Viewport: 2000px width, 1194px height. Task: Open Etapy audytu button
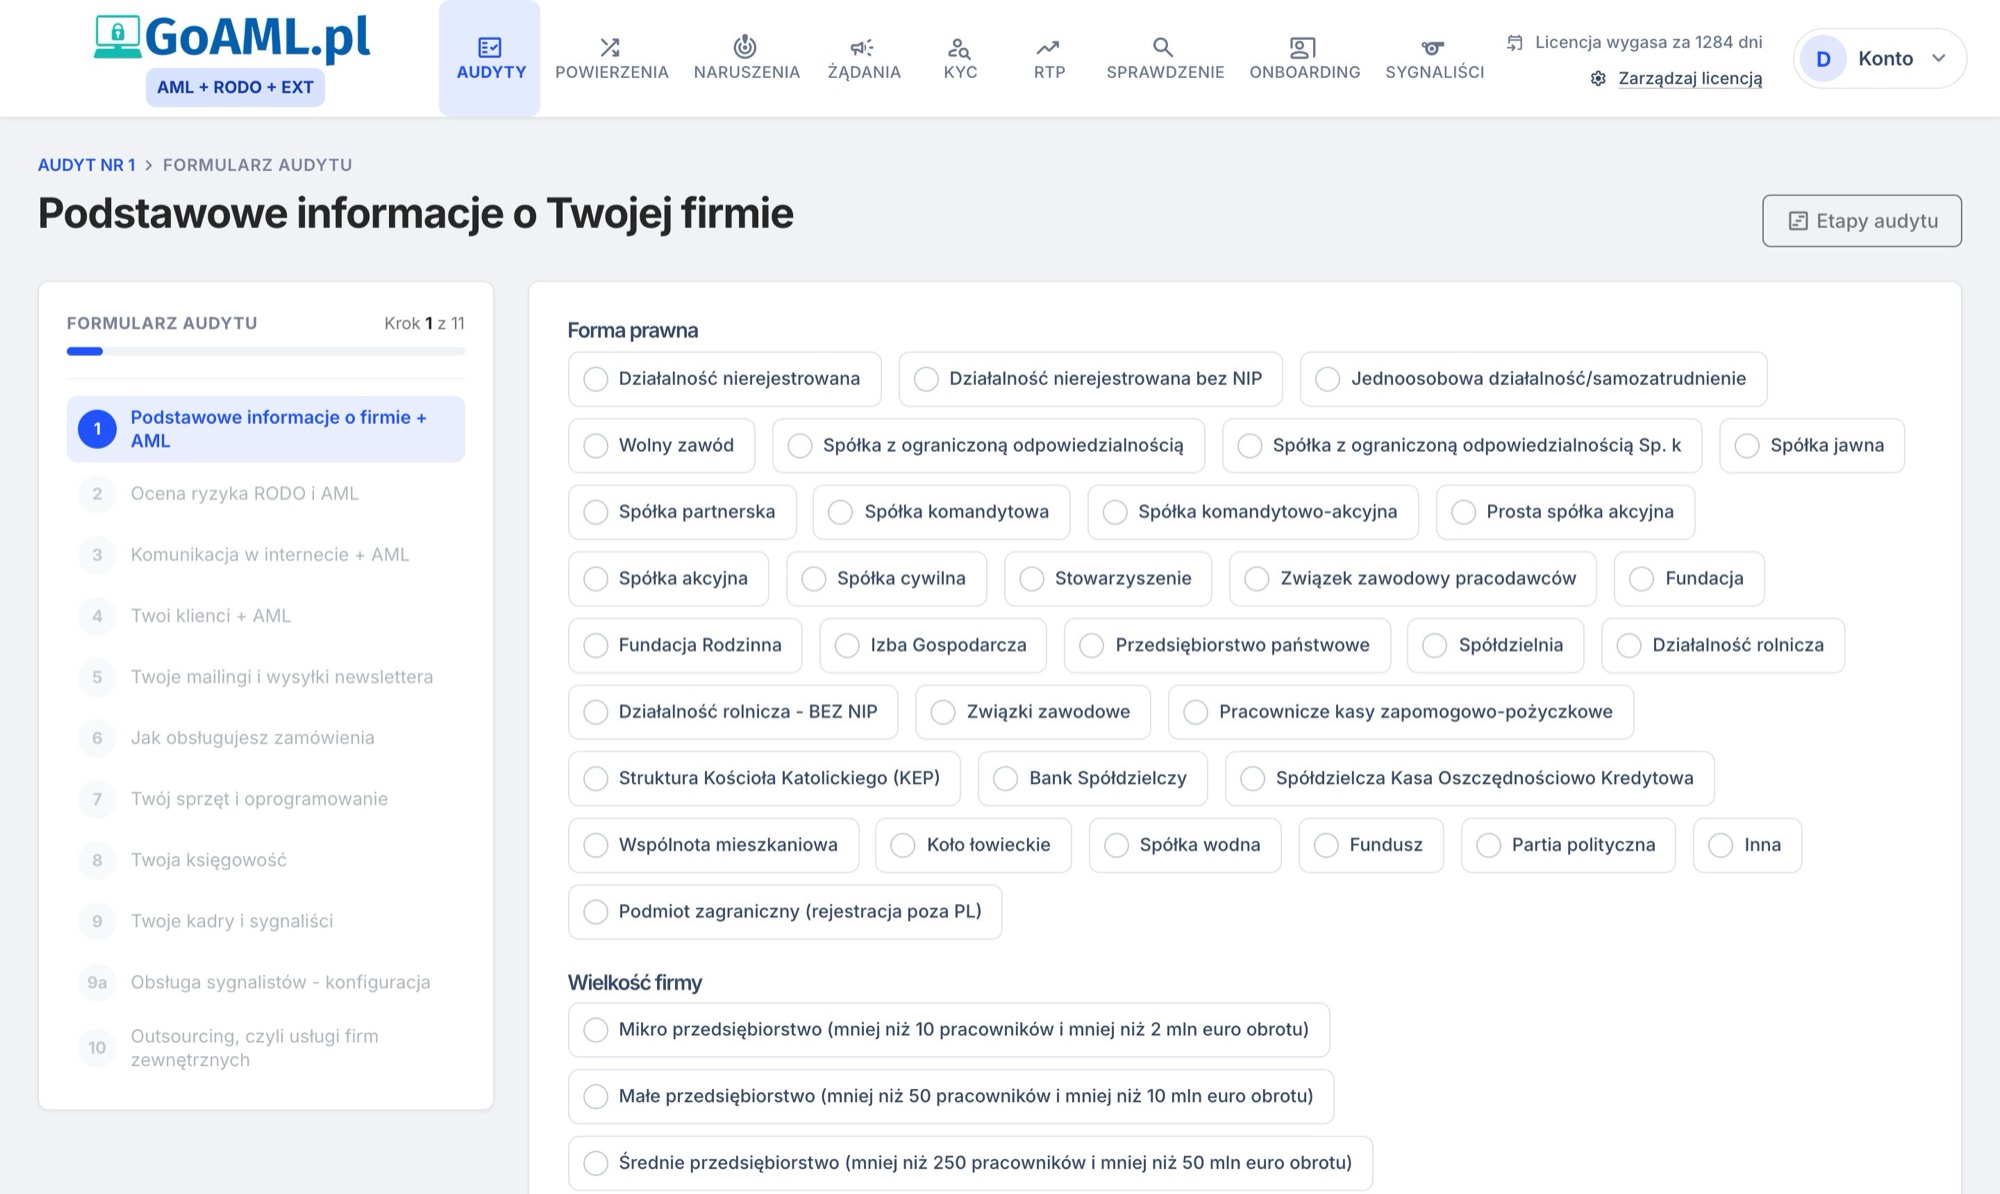tap(1861, 221)
